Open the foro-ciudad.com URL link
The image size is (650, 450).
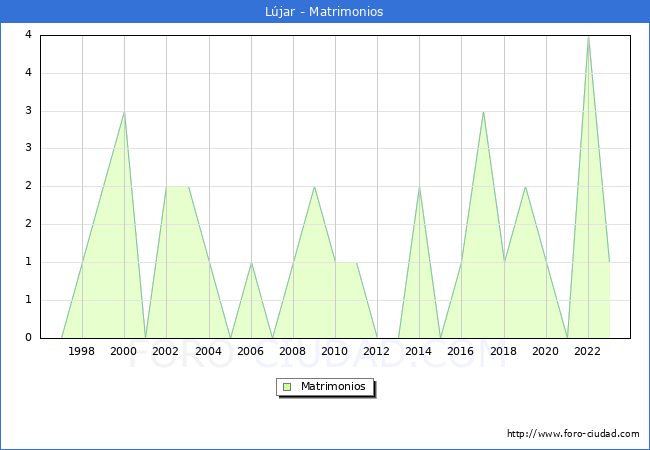pos(573,434)
